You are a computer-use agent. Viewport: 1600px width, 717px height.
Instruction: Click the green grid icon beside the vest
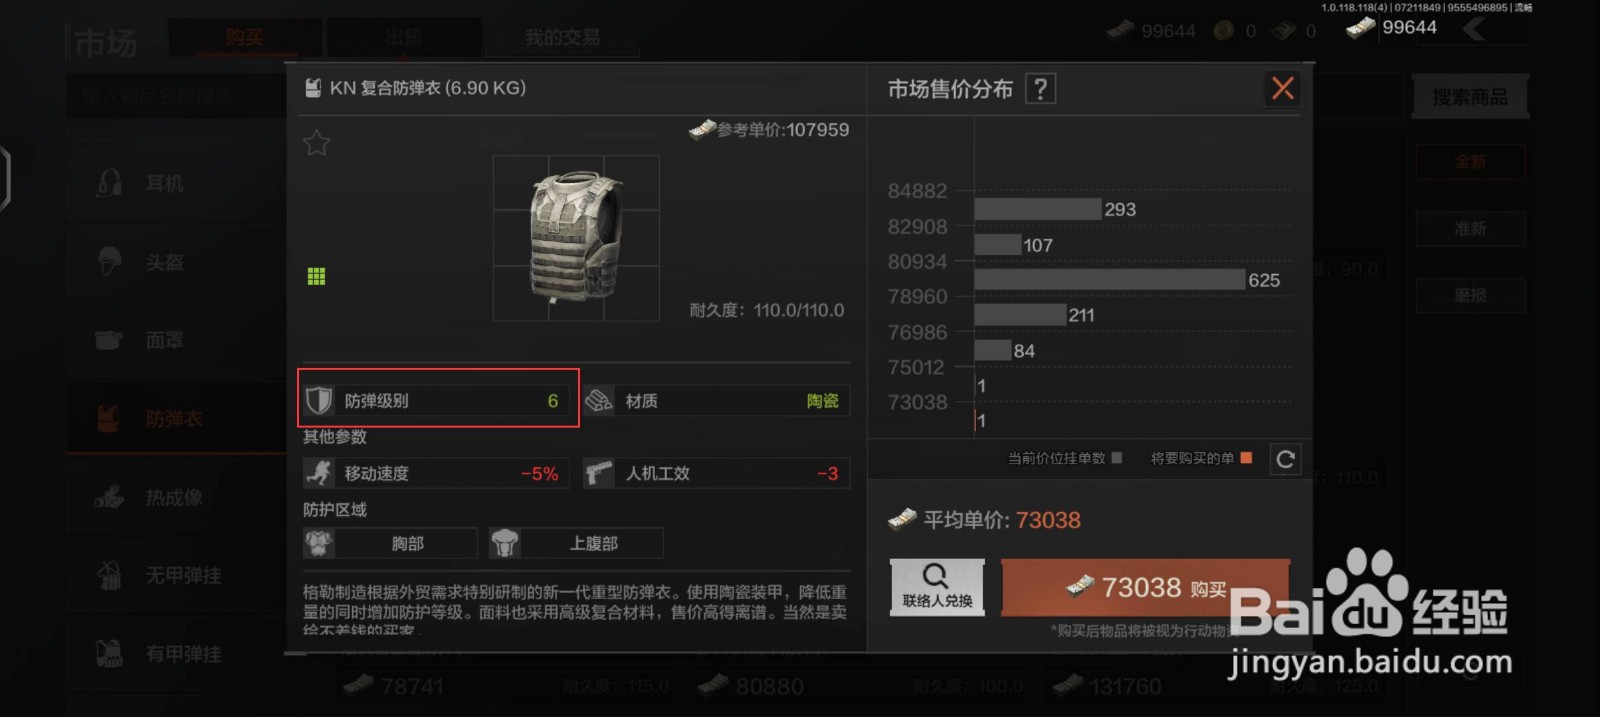[x=316, y=276]
